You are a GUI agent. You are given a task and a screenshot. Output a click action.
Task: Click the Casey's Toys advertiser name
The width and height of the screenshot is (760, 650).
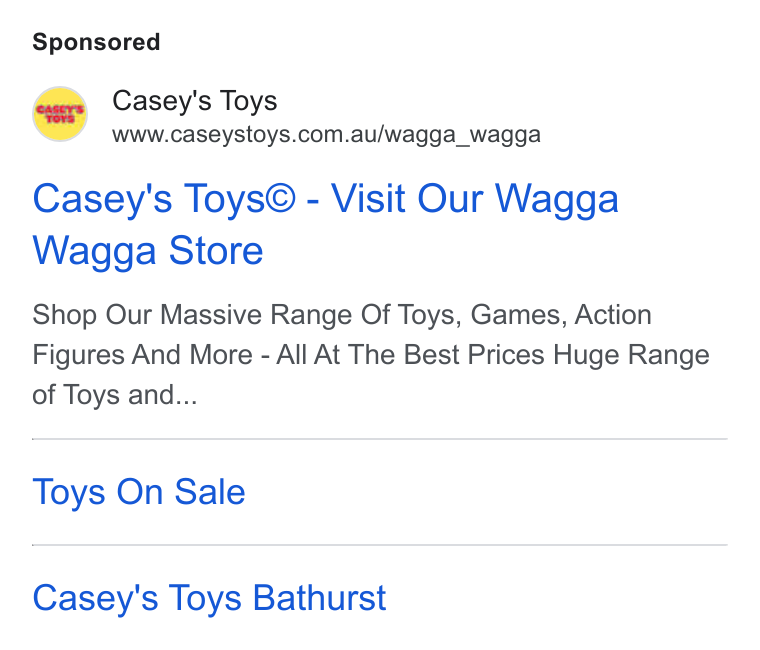click(194, 101)
